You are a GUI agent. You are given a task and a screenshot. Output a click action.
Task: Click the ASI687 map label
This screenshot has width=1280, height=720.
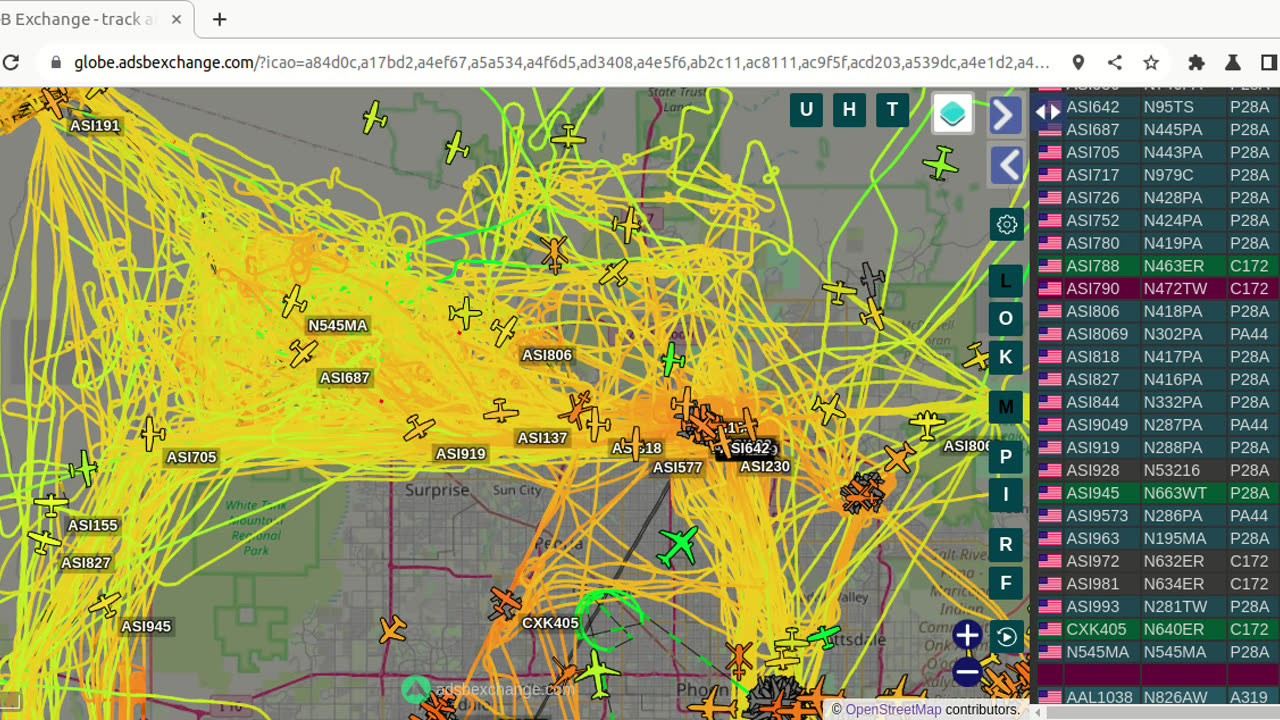(x=345, y=378)
